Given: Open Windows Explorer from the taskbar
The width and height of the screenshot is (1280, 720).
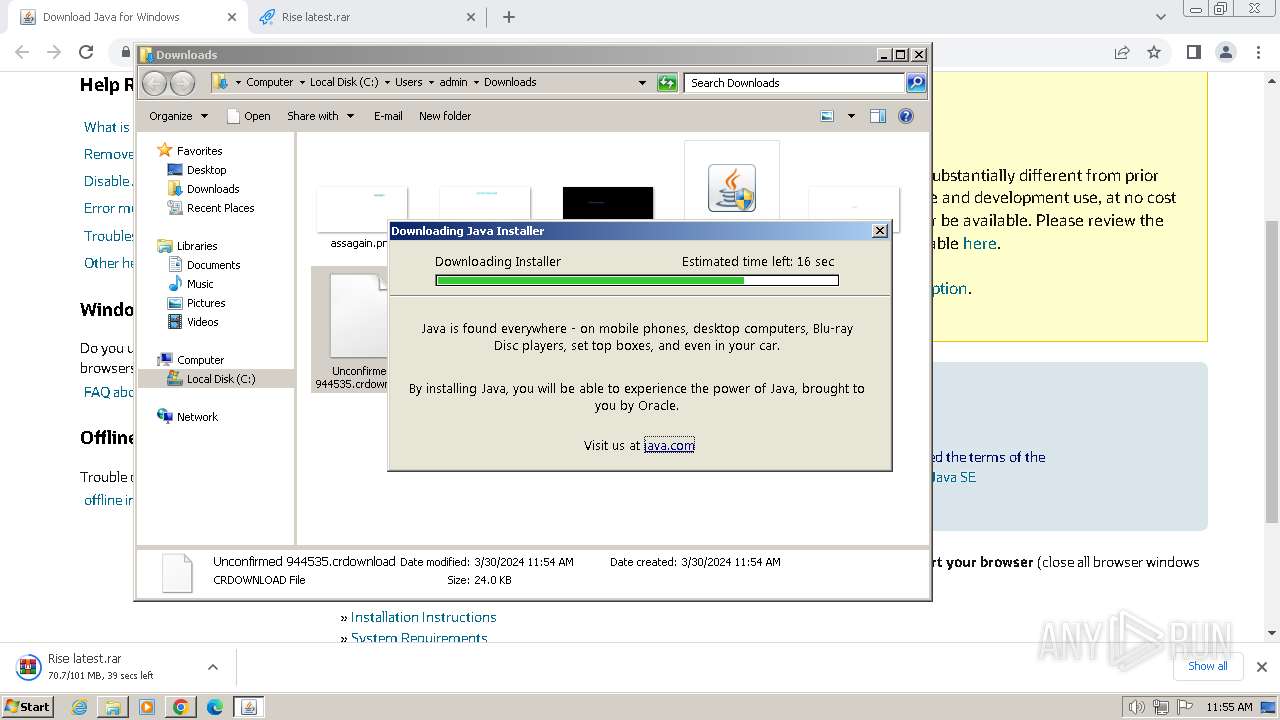Looking at the screenshot, I should (x=113, y=707).
